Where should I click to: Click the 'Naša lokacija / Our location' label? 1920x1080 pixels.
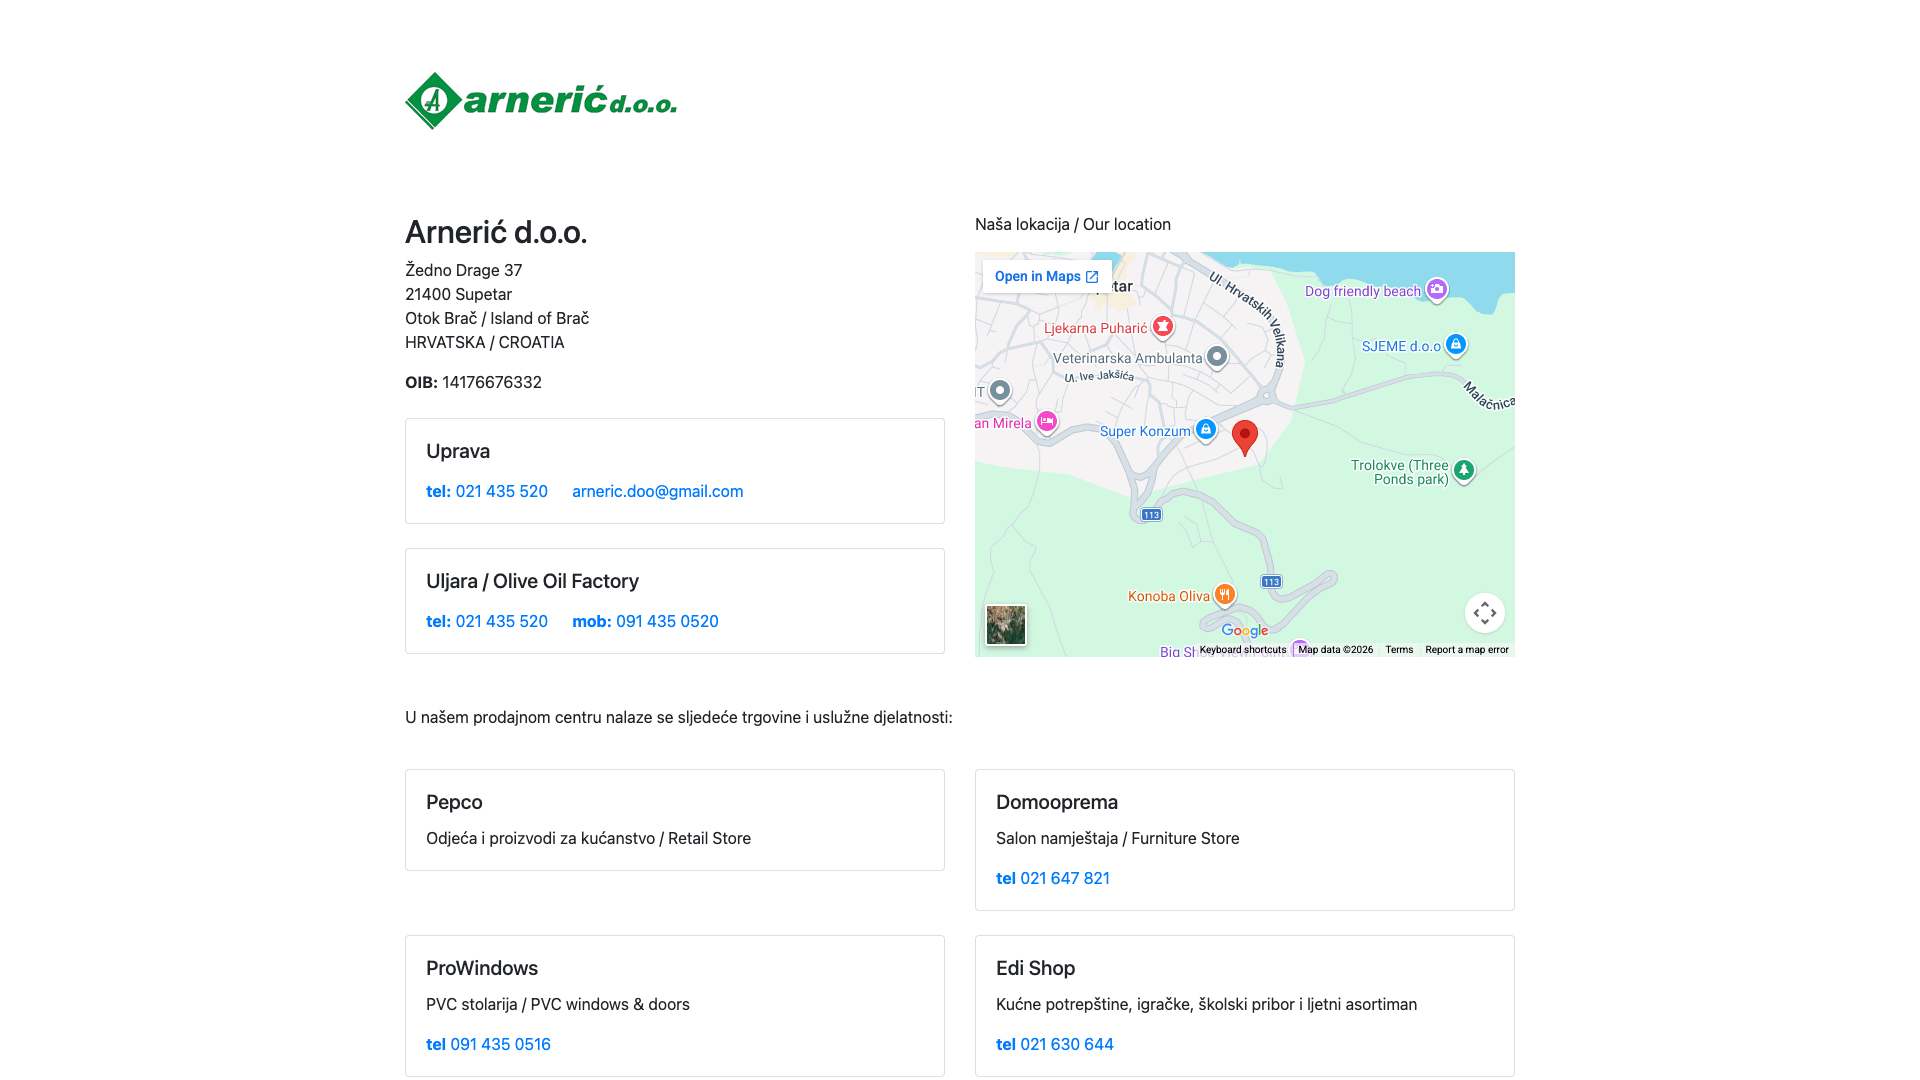(1073, 224)
